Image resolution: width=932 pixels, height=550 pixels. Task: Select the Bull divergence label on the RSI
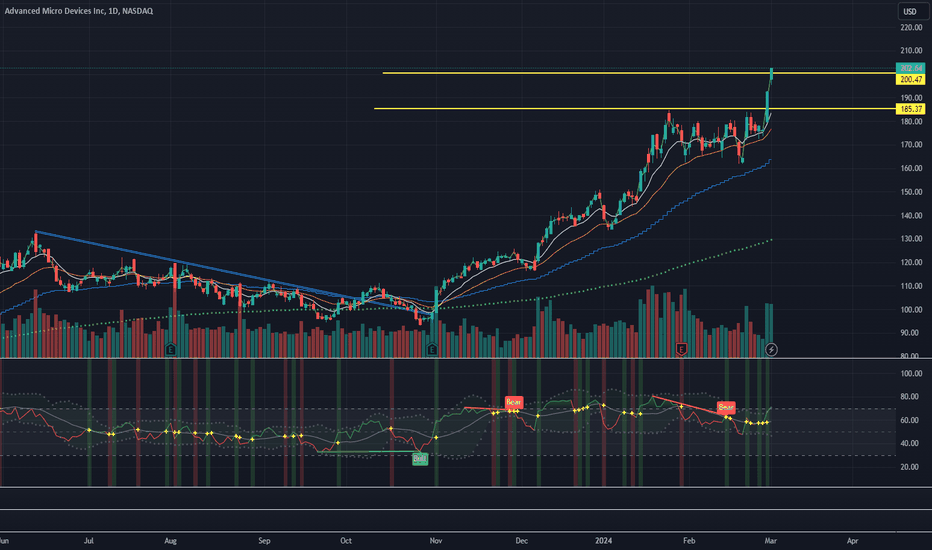point(420,459)
